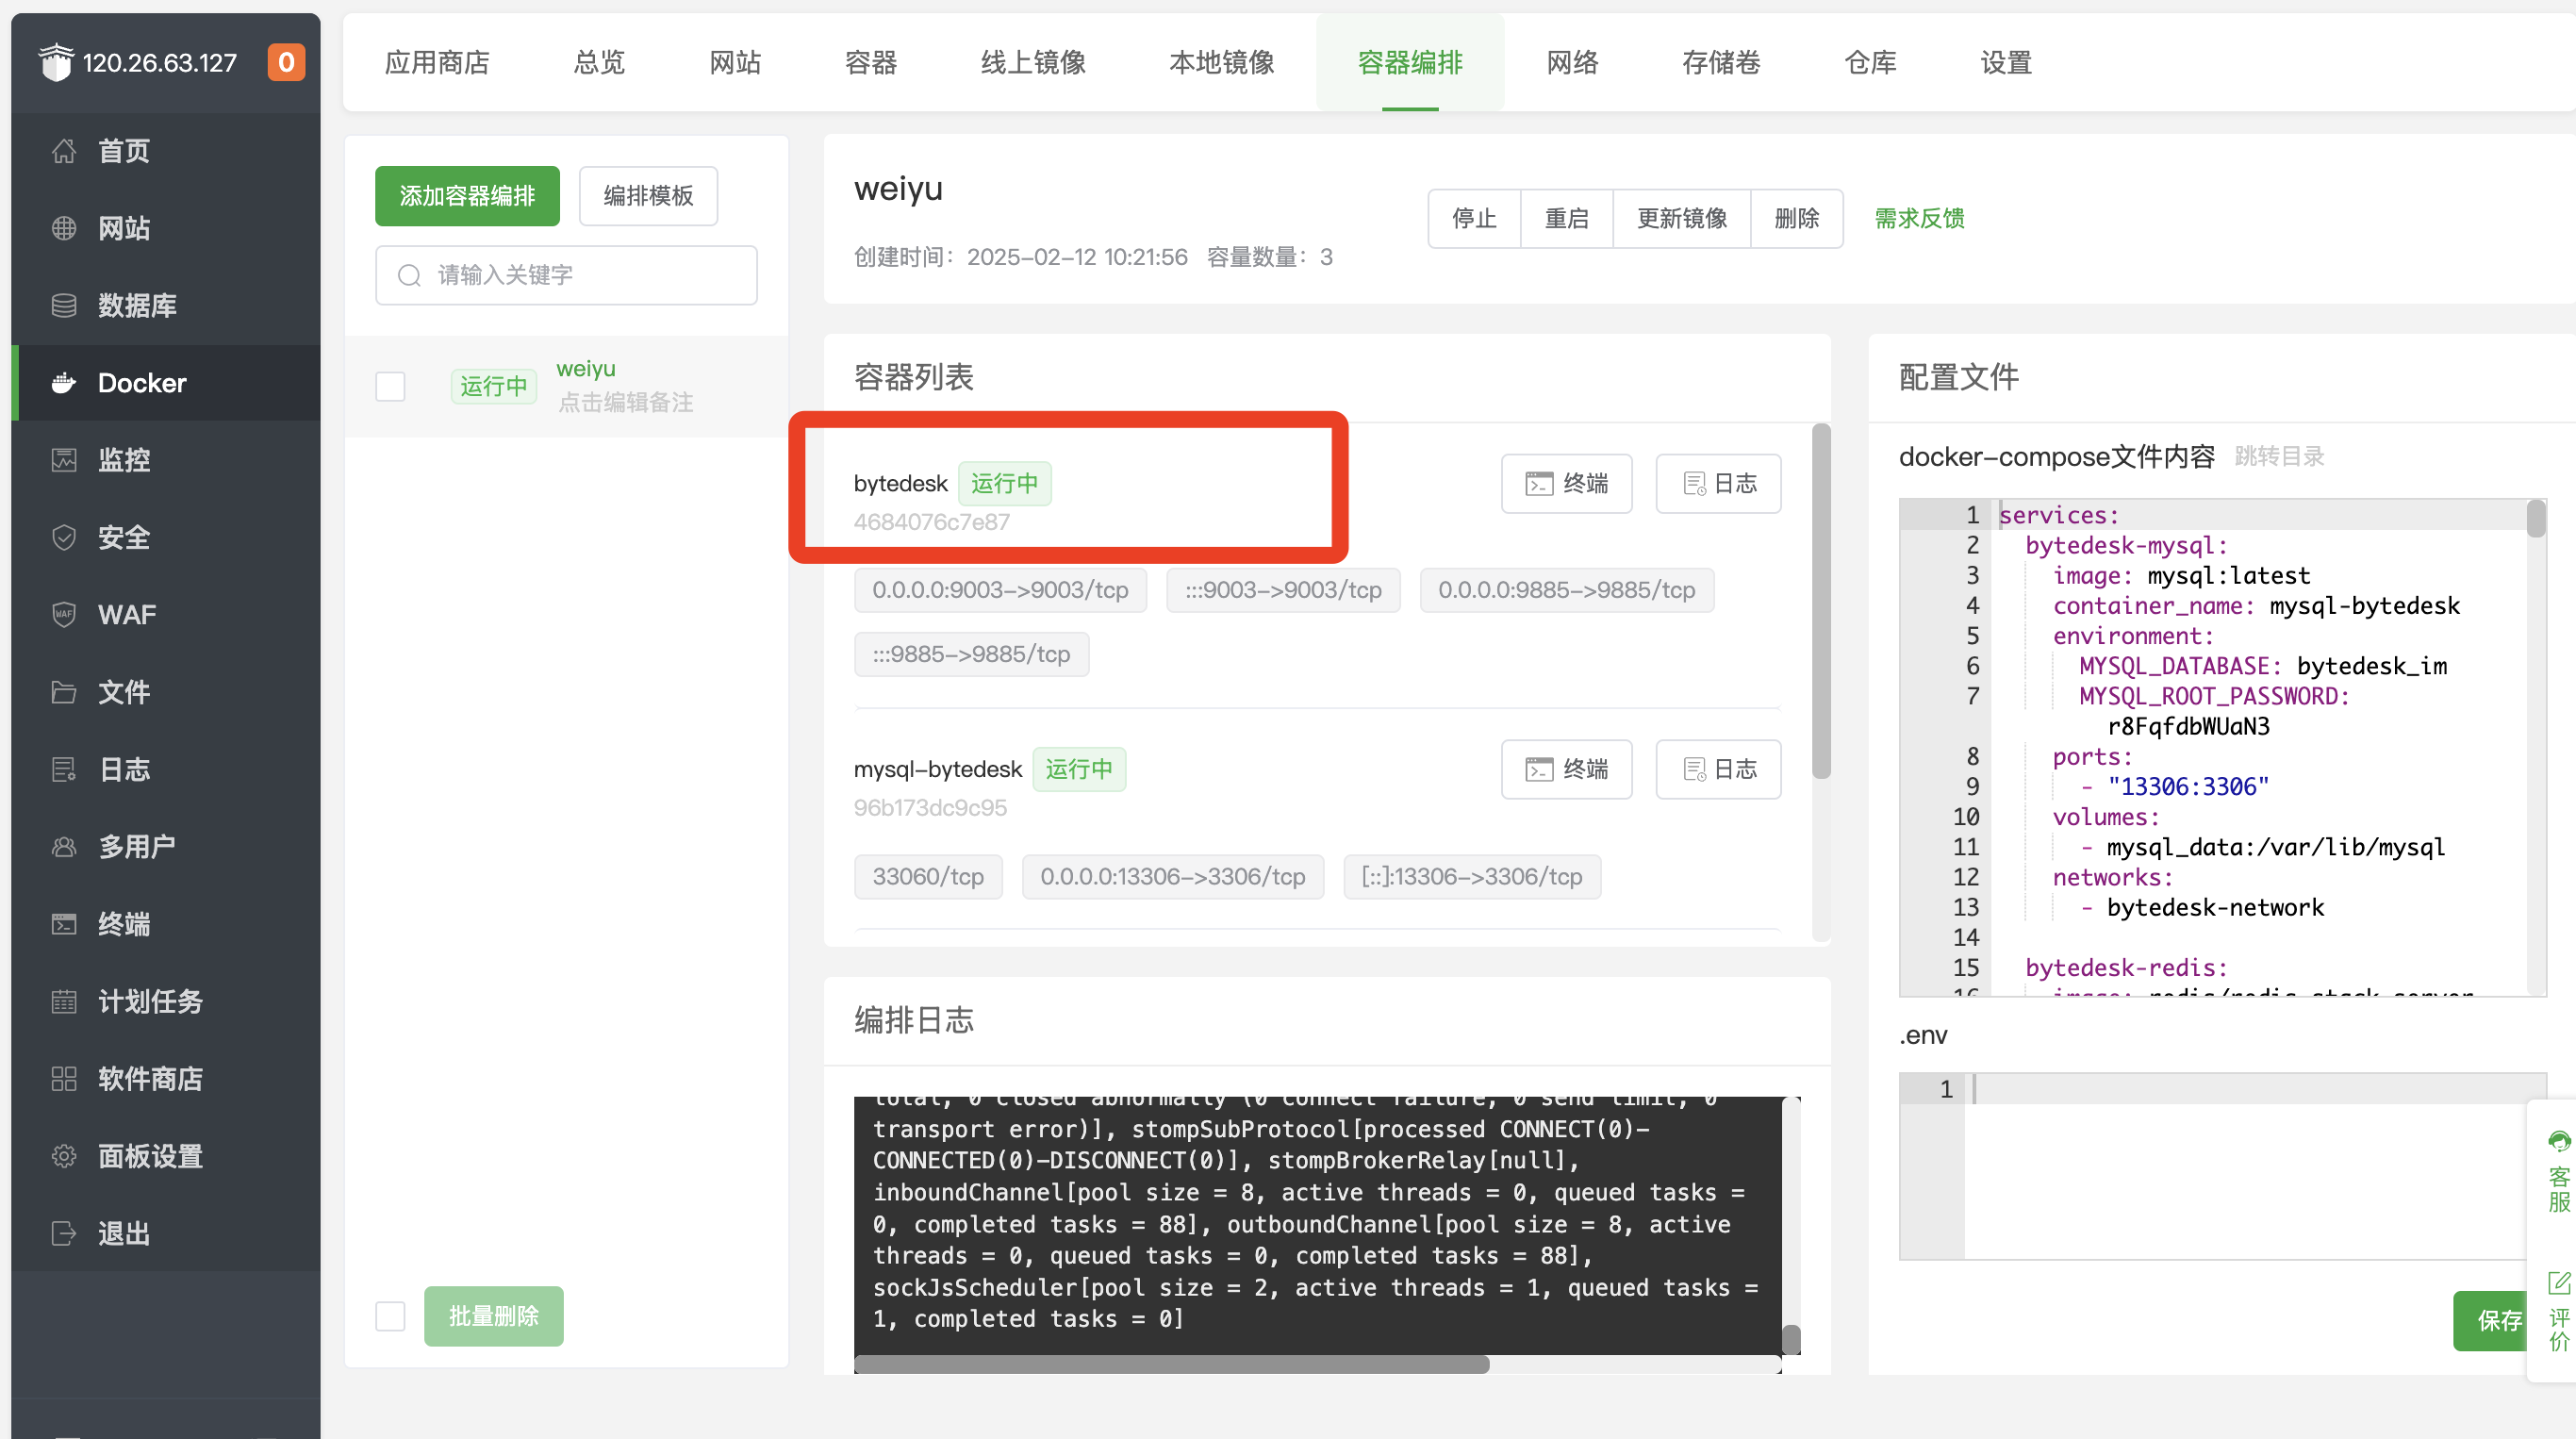This screenshot has height=1439, width=2576.
Task: Tick the select-all checkbox near 批量删除
Action: point(390,1316)
